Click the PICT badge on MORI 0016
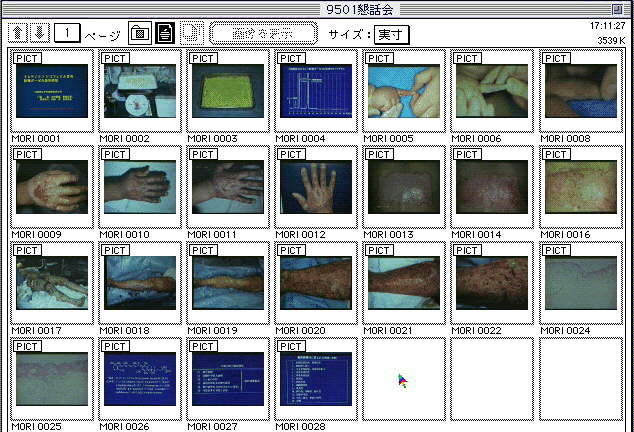Screen dimensions: 634x432 pos(555,155)
